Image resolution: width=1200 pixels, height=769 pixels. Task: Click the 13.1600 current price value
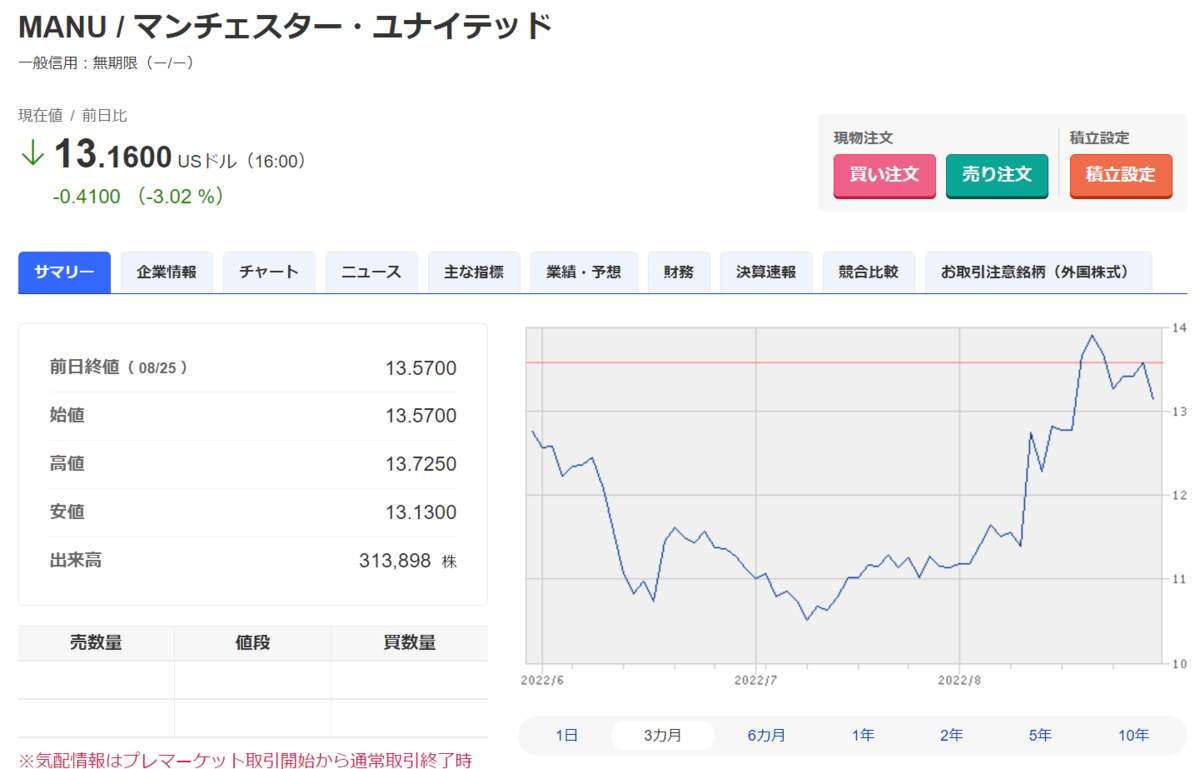pos(112,155)
